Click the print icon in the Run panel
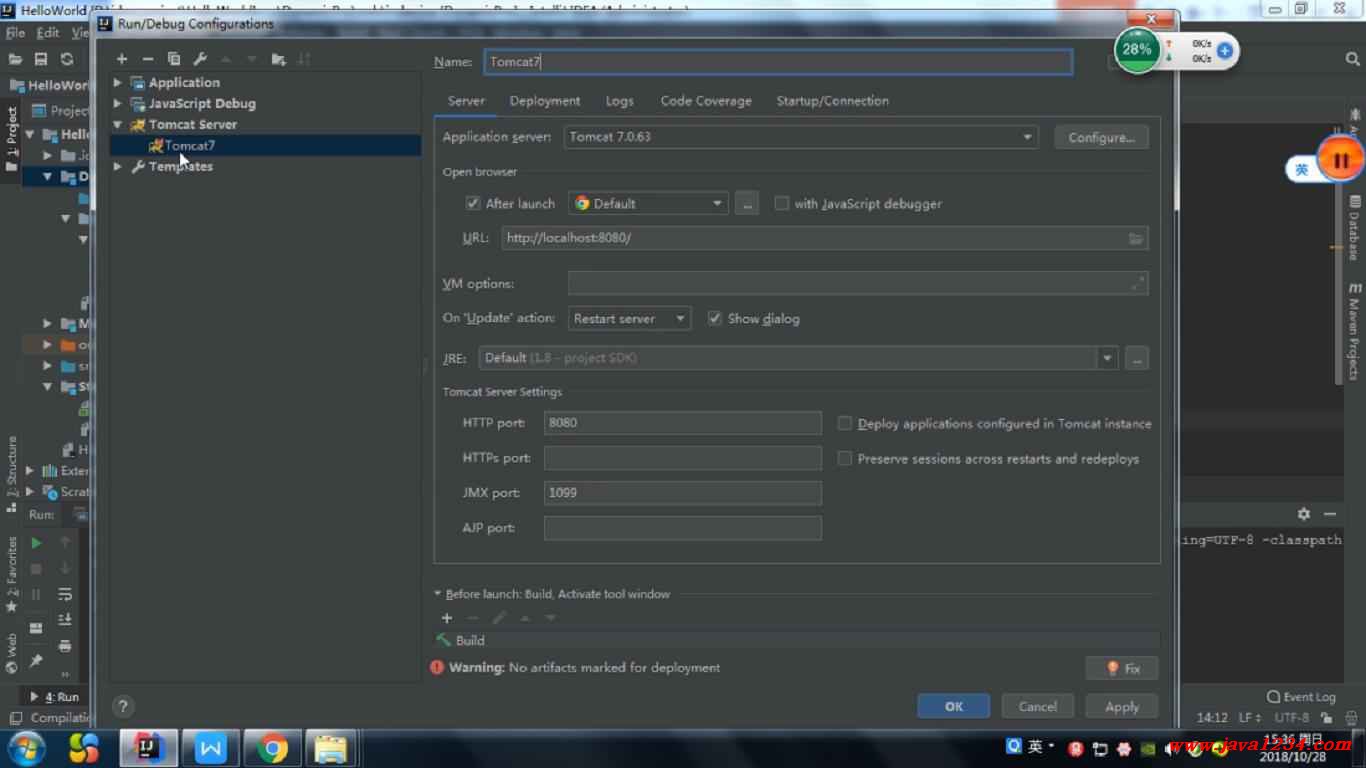Viewport: 1366px width, 768px height. click(65, 646)
